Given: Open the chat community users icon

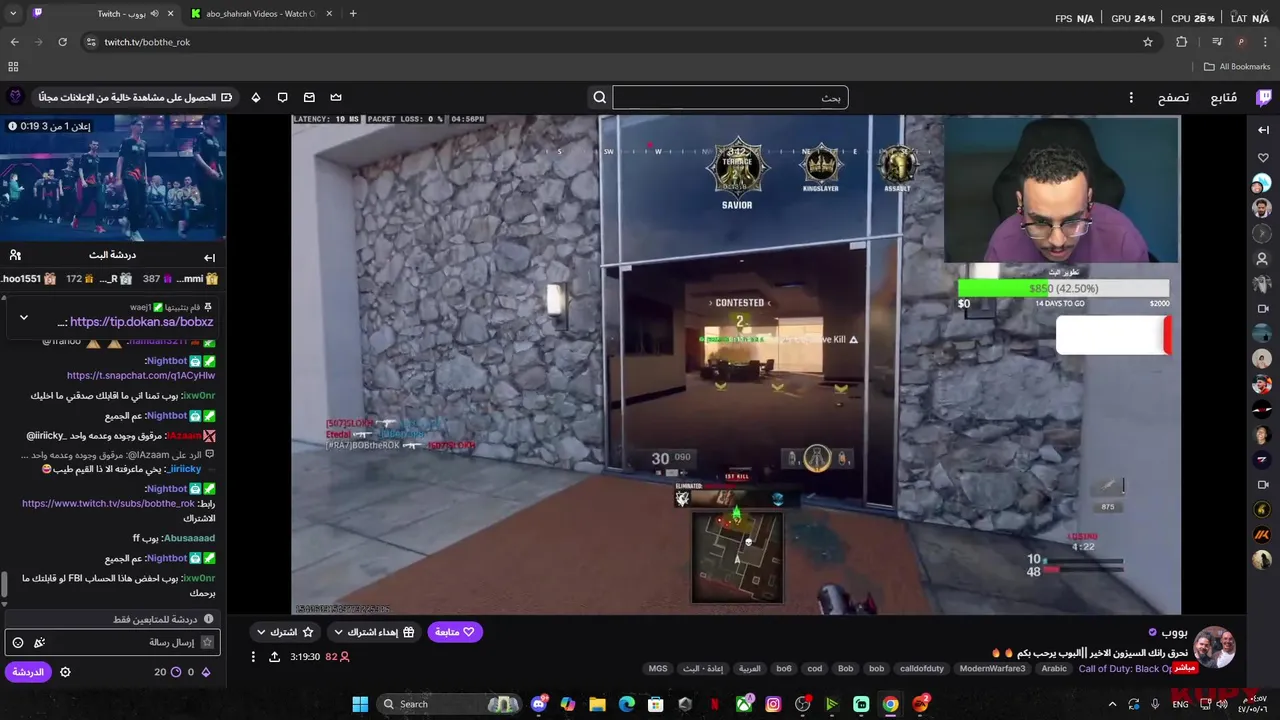Looking at the screenshot, I should pos(15,255).
